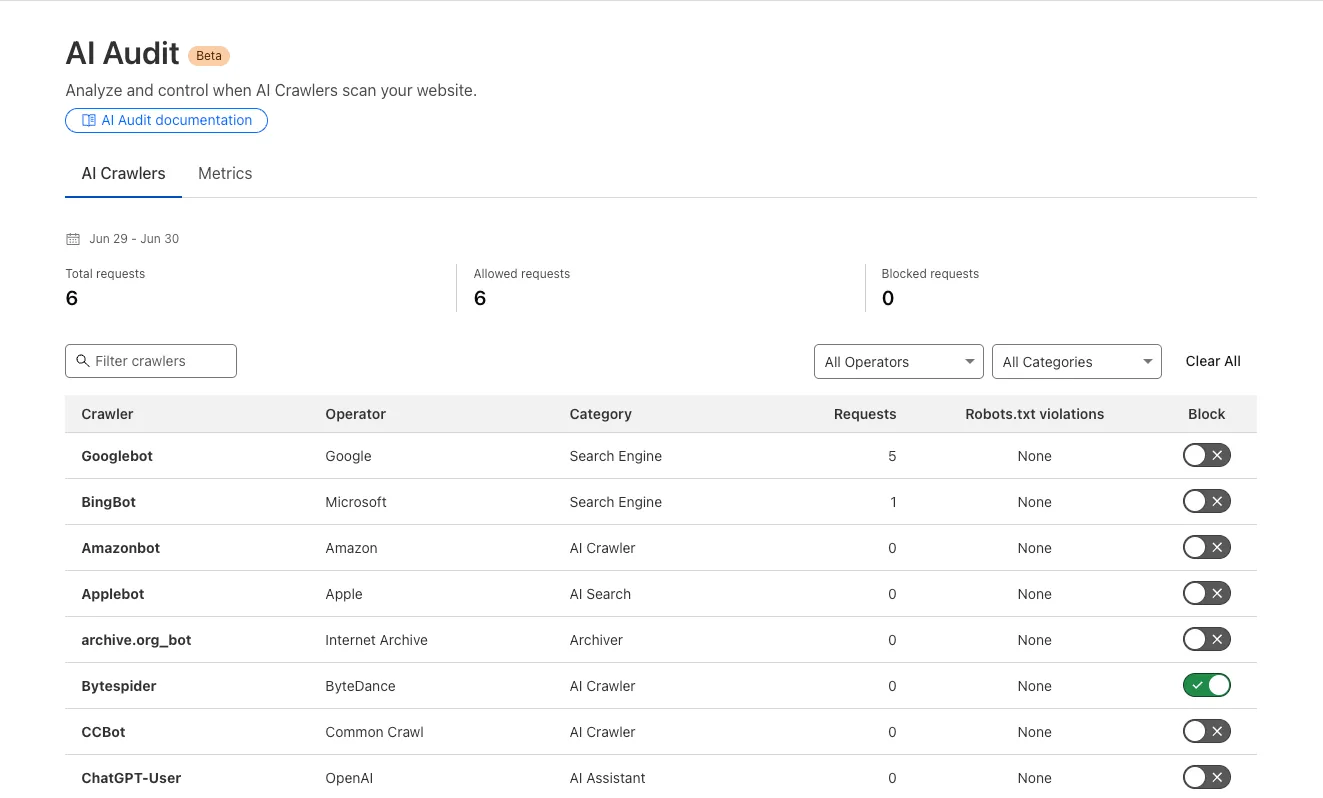
Task: Block the BingBot crawler
Action: [x=1206, y=502]
